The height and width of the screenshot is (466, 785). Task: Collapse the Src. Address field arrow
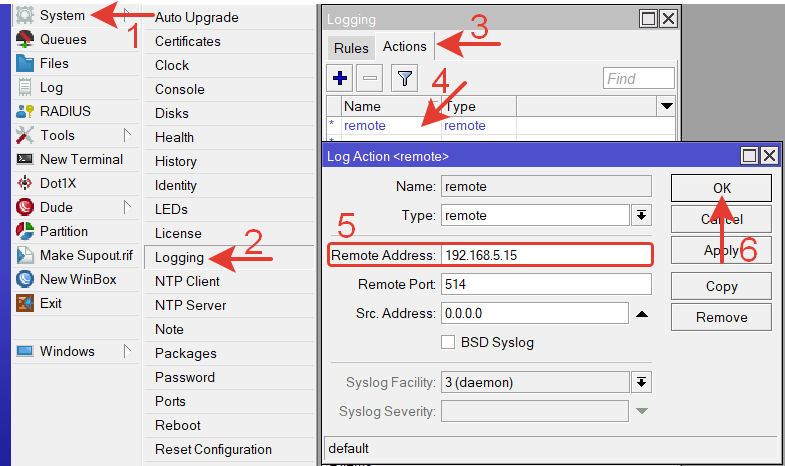click(x=642, y=314)
